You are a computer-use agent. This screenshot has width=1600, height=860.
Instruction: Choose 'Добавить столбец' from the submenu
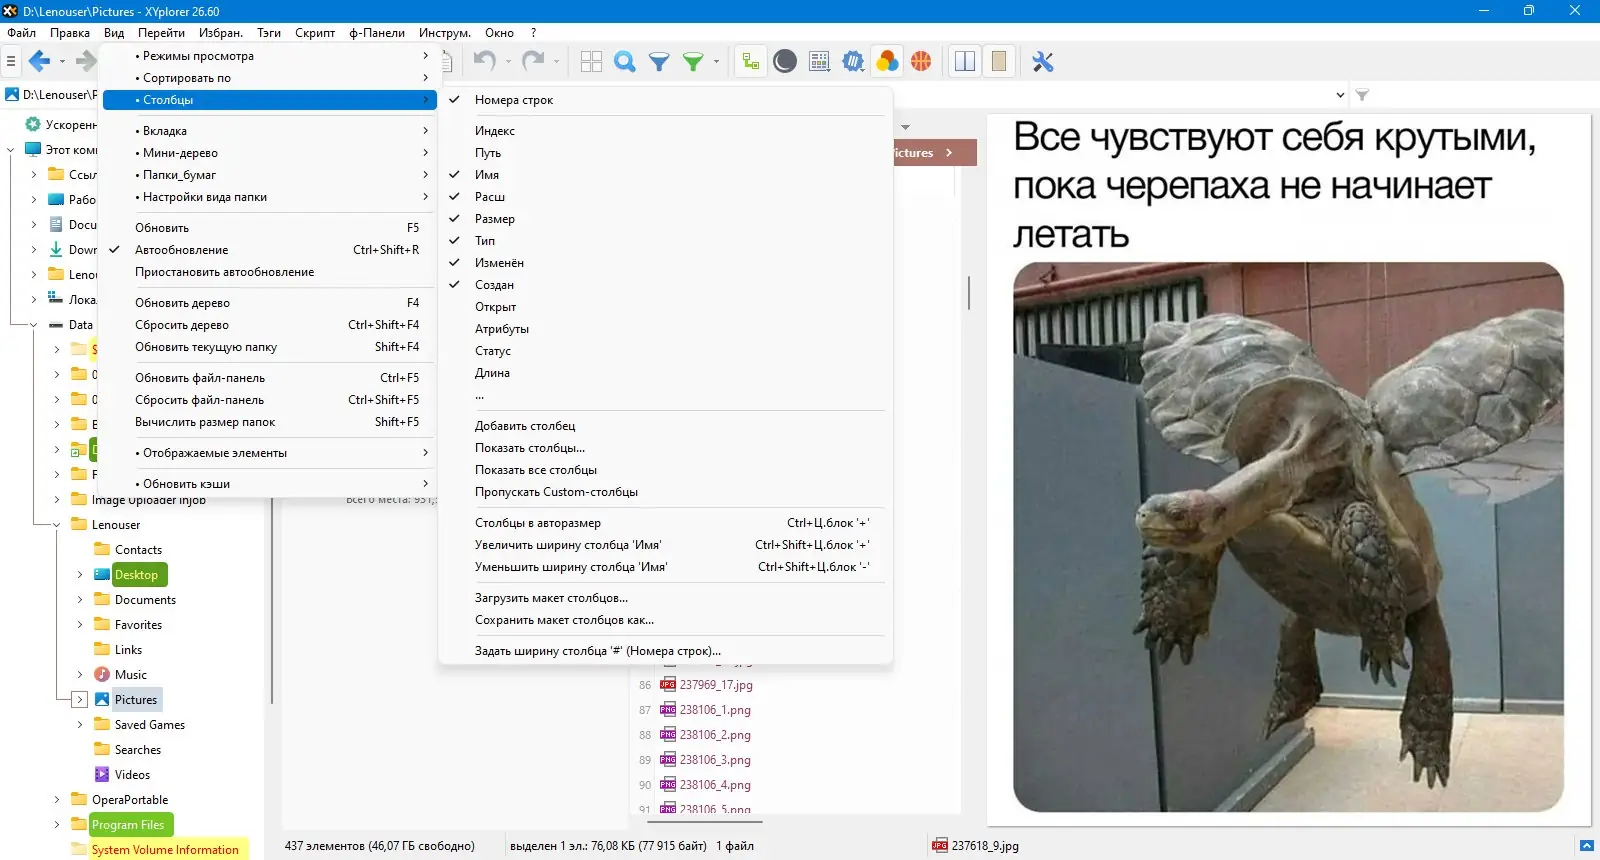[524, 426]
